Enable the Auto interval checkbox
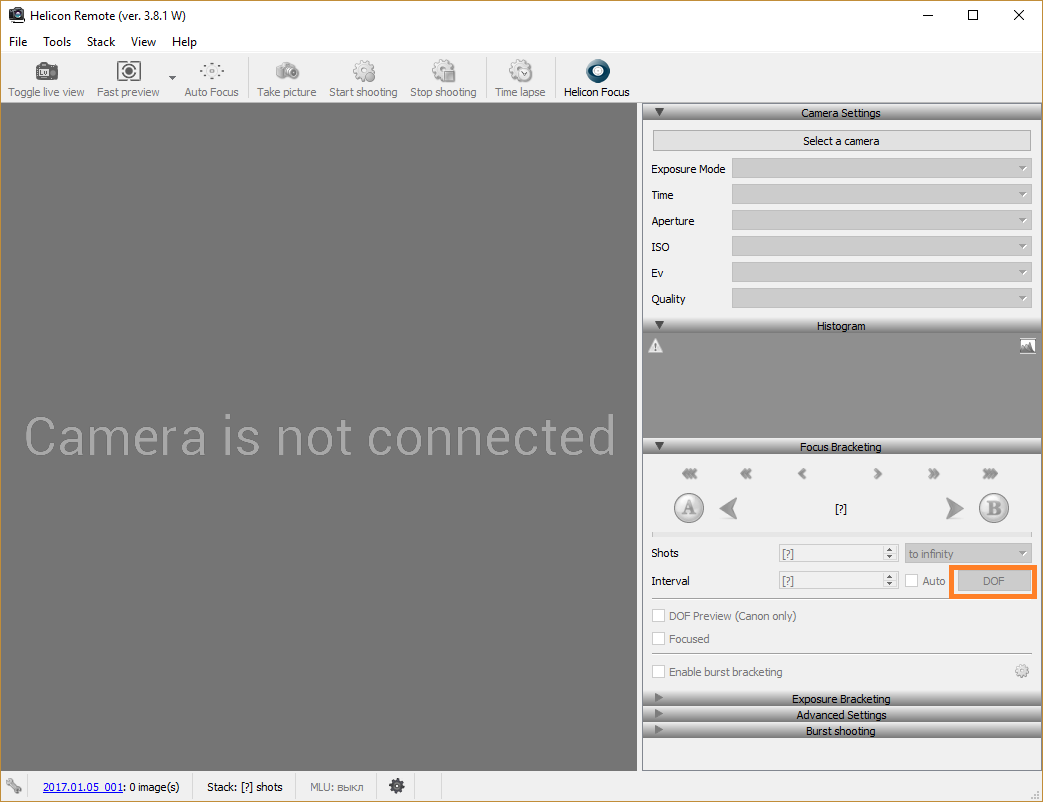Viewport: 1043px width, 802px height. (911, 581)
